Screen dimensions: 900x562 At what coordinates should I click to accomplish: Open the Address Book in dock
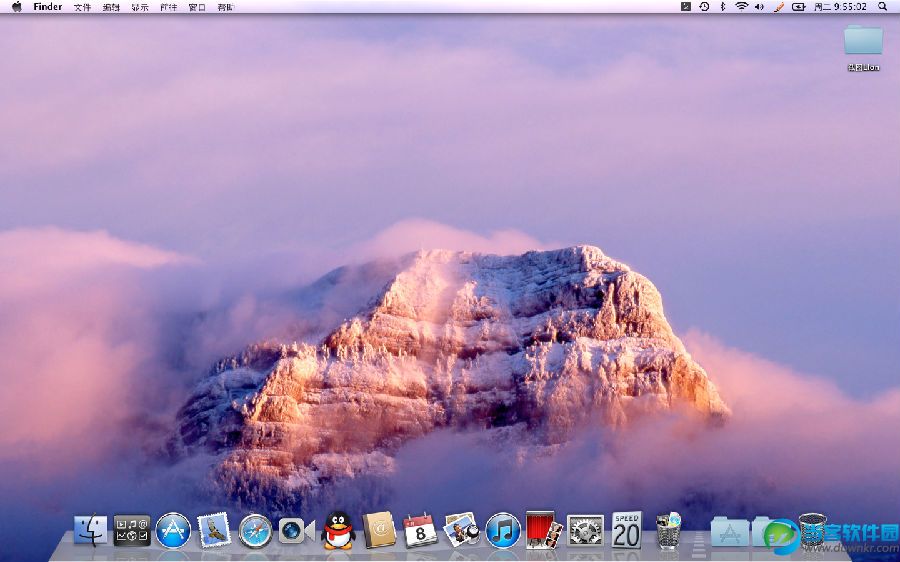380,530
